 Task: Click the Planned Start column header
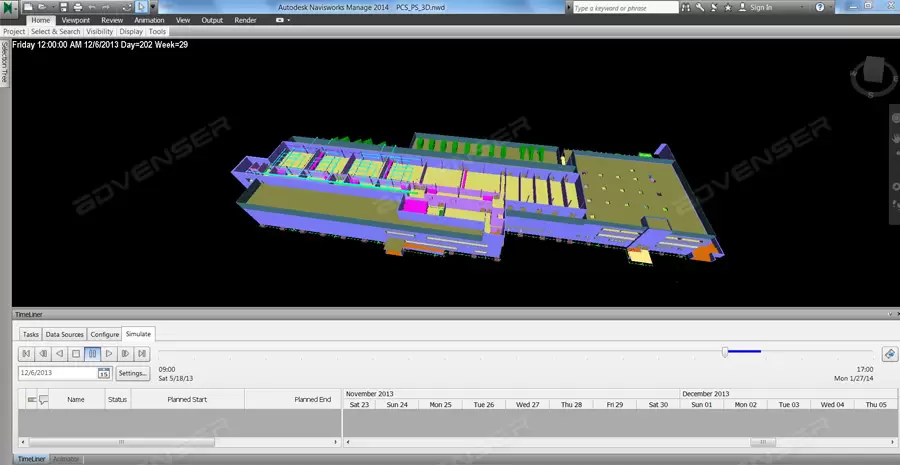(x=187, y=400)
